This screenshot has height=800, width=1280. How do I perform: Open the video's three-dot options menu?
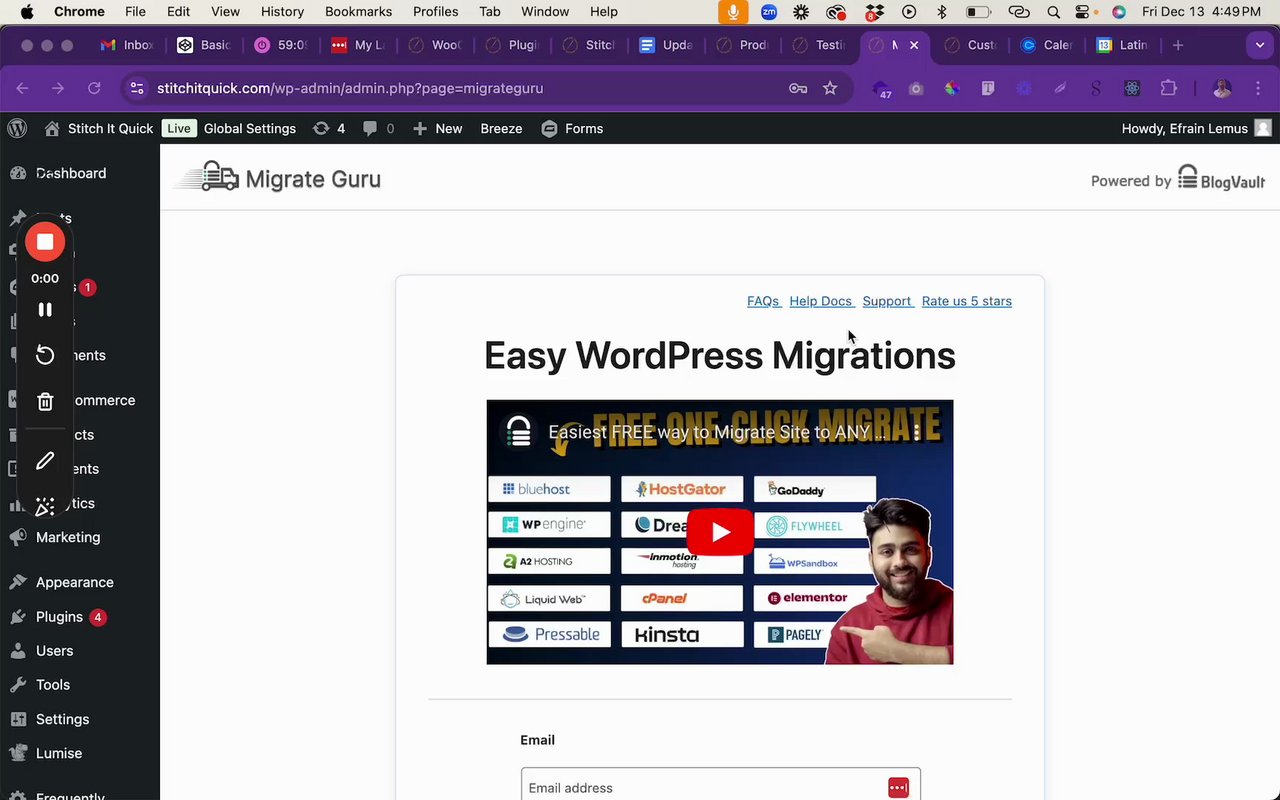click(917, 432)
